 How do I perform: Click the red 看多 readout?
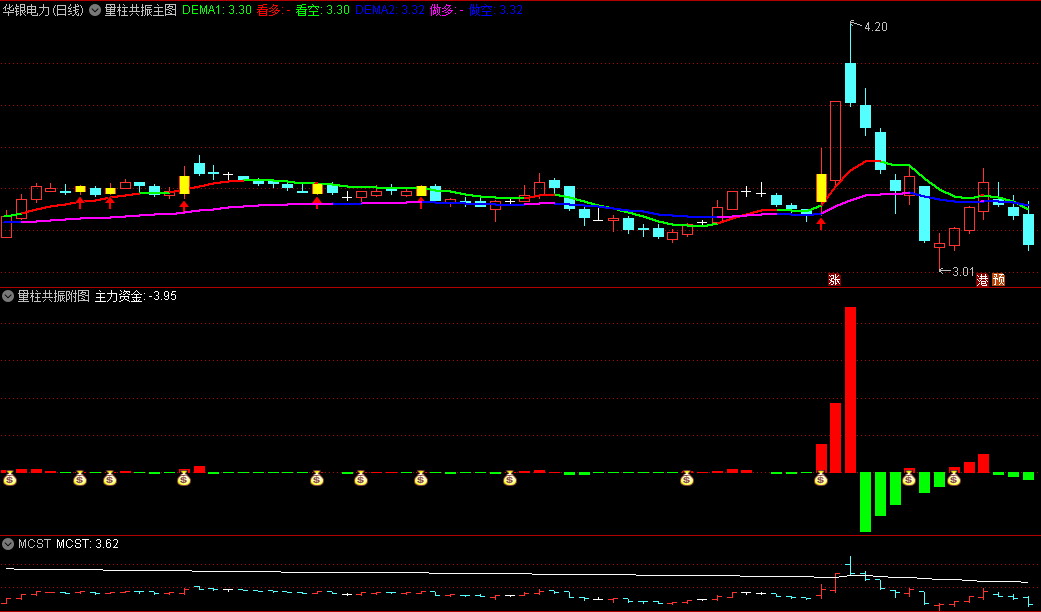(274, 10)
